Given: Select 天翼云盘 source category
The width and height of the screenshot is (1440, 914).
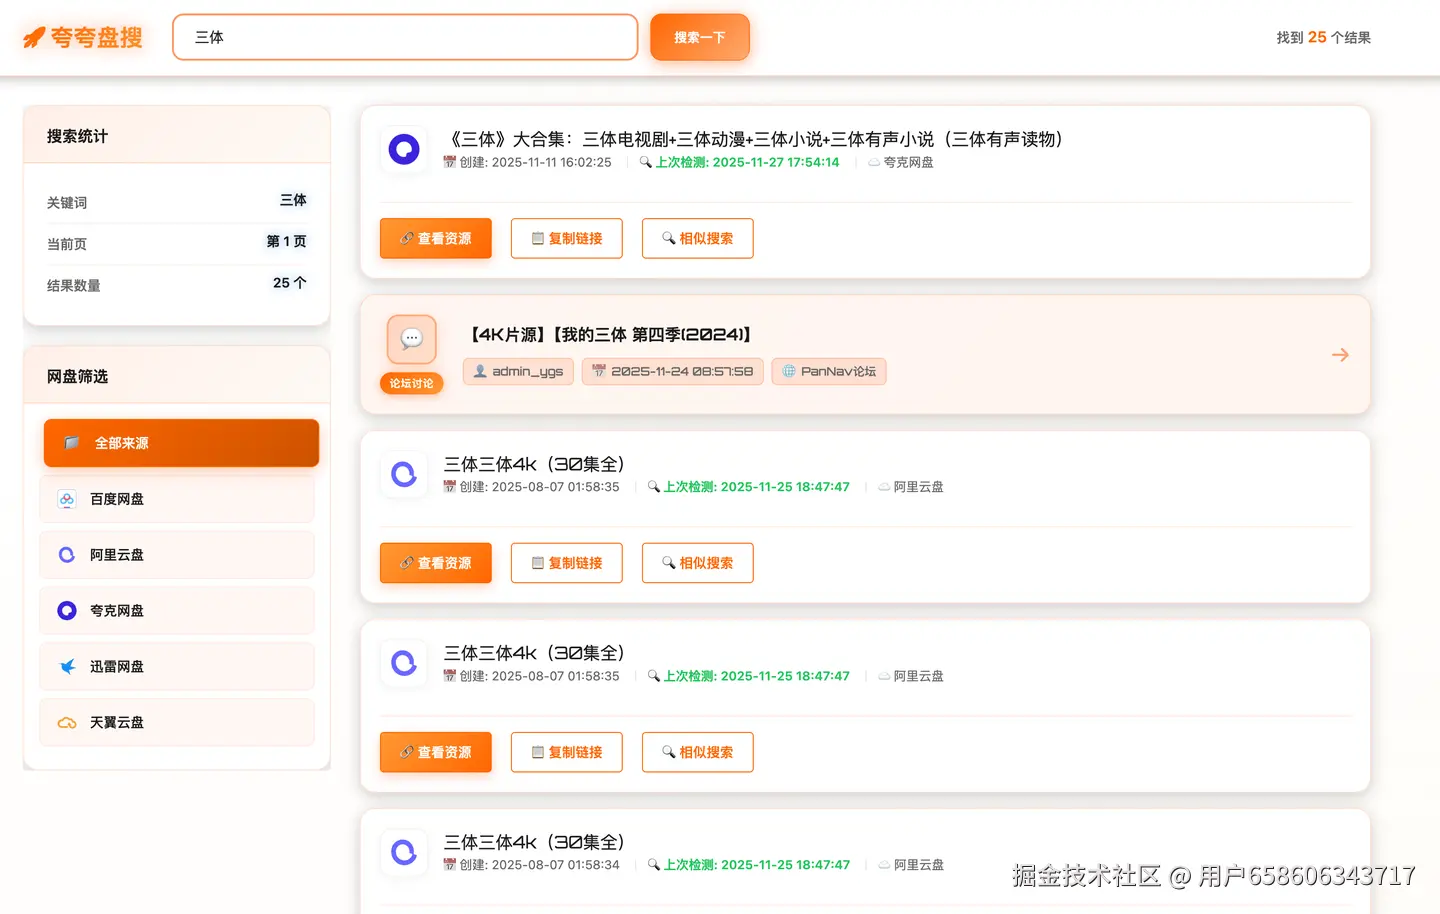Looking at the screenshot, I should tap(177, 722).
